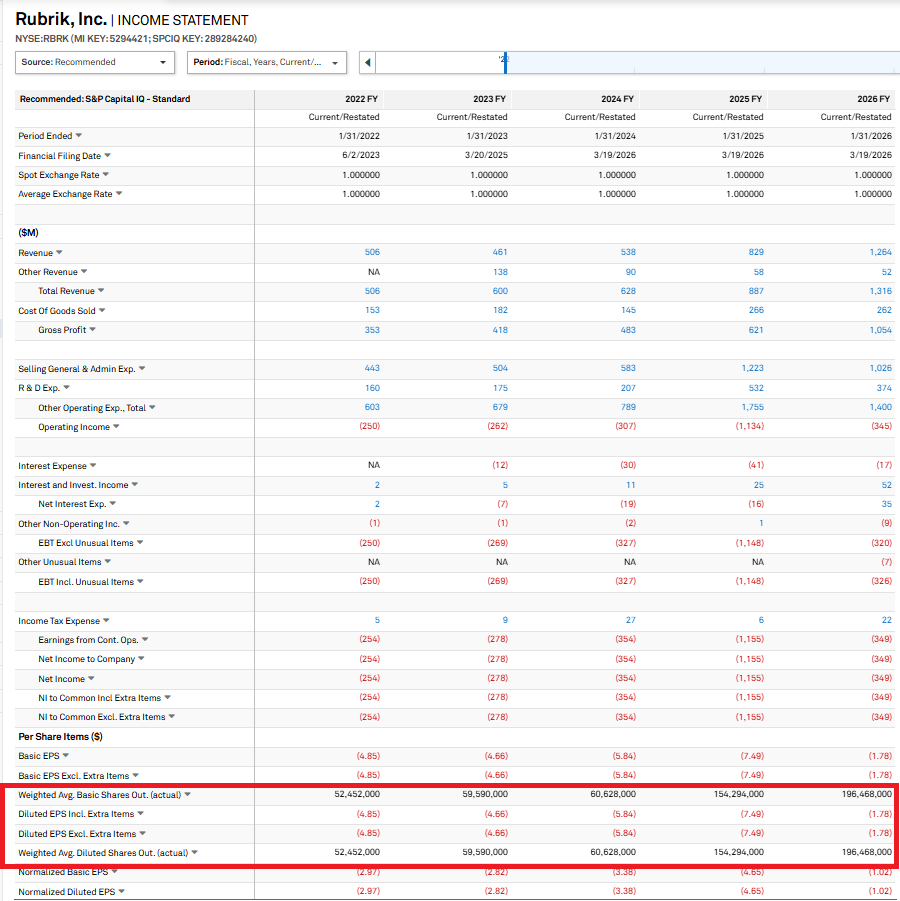Expand the Period Ended row arrow
Viewport: 900px width, 901px height.
click(x=79, y=136)
